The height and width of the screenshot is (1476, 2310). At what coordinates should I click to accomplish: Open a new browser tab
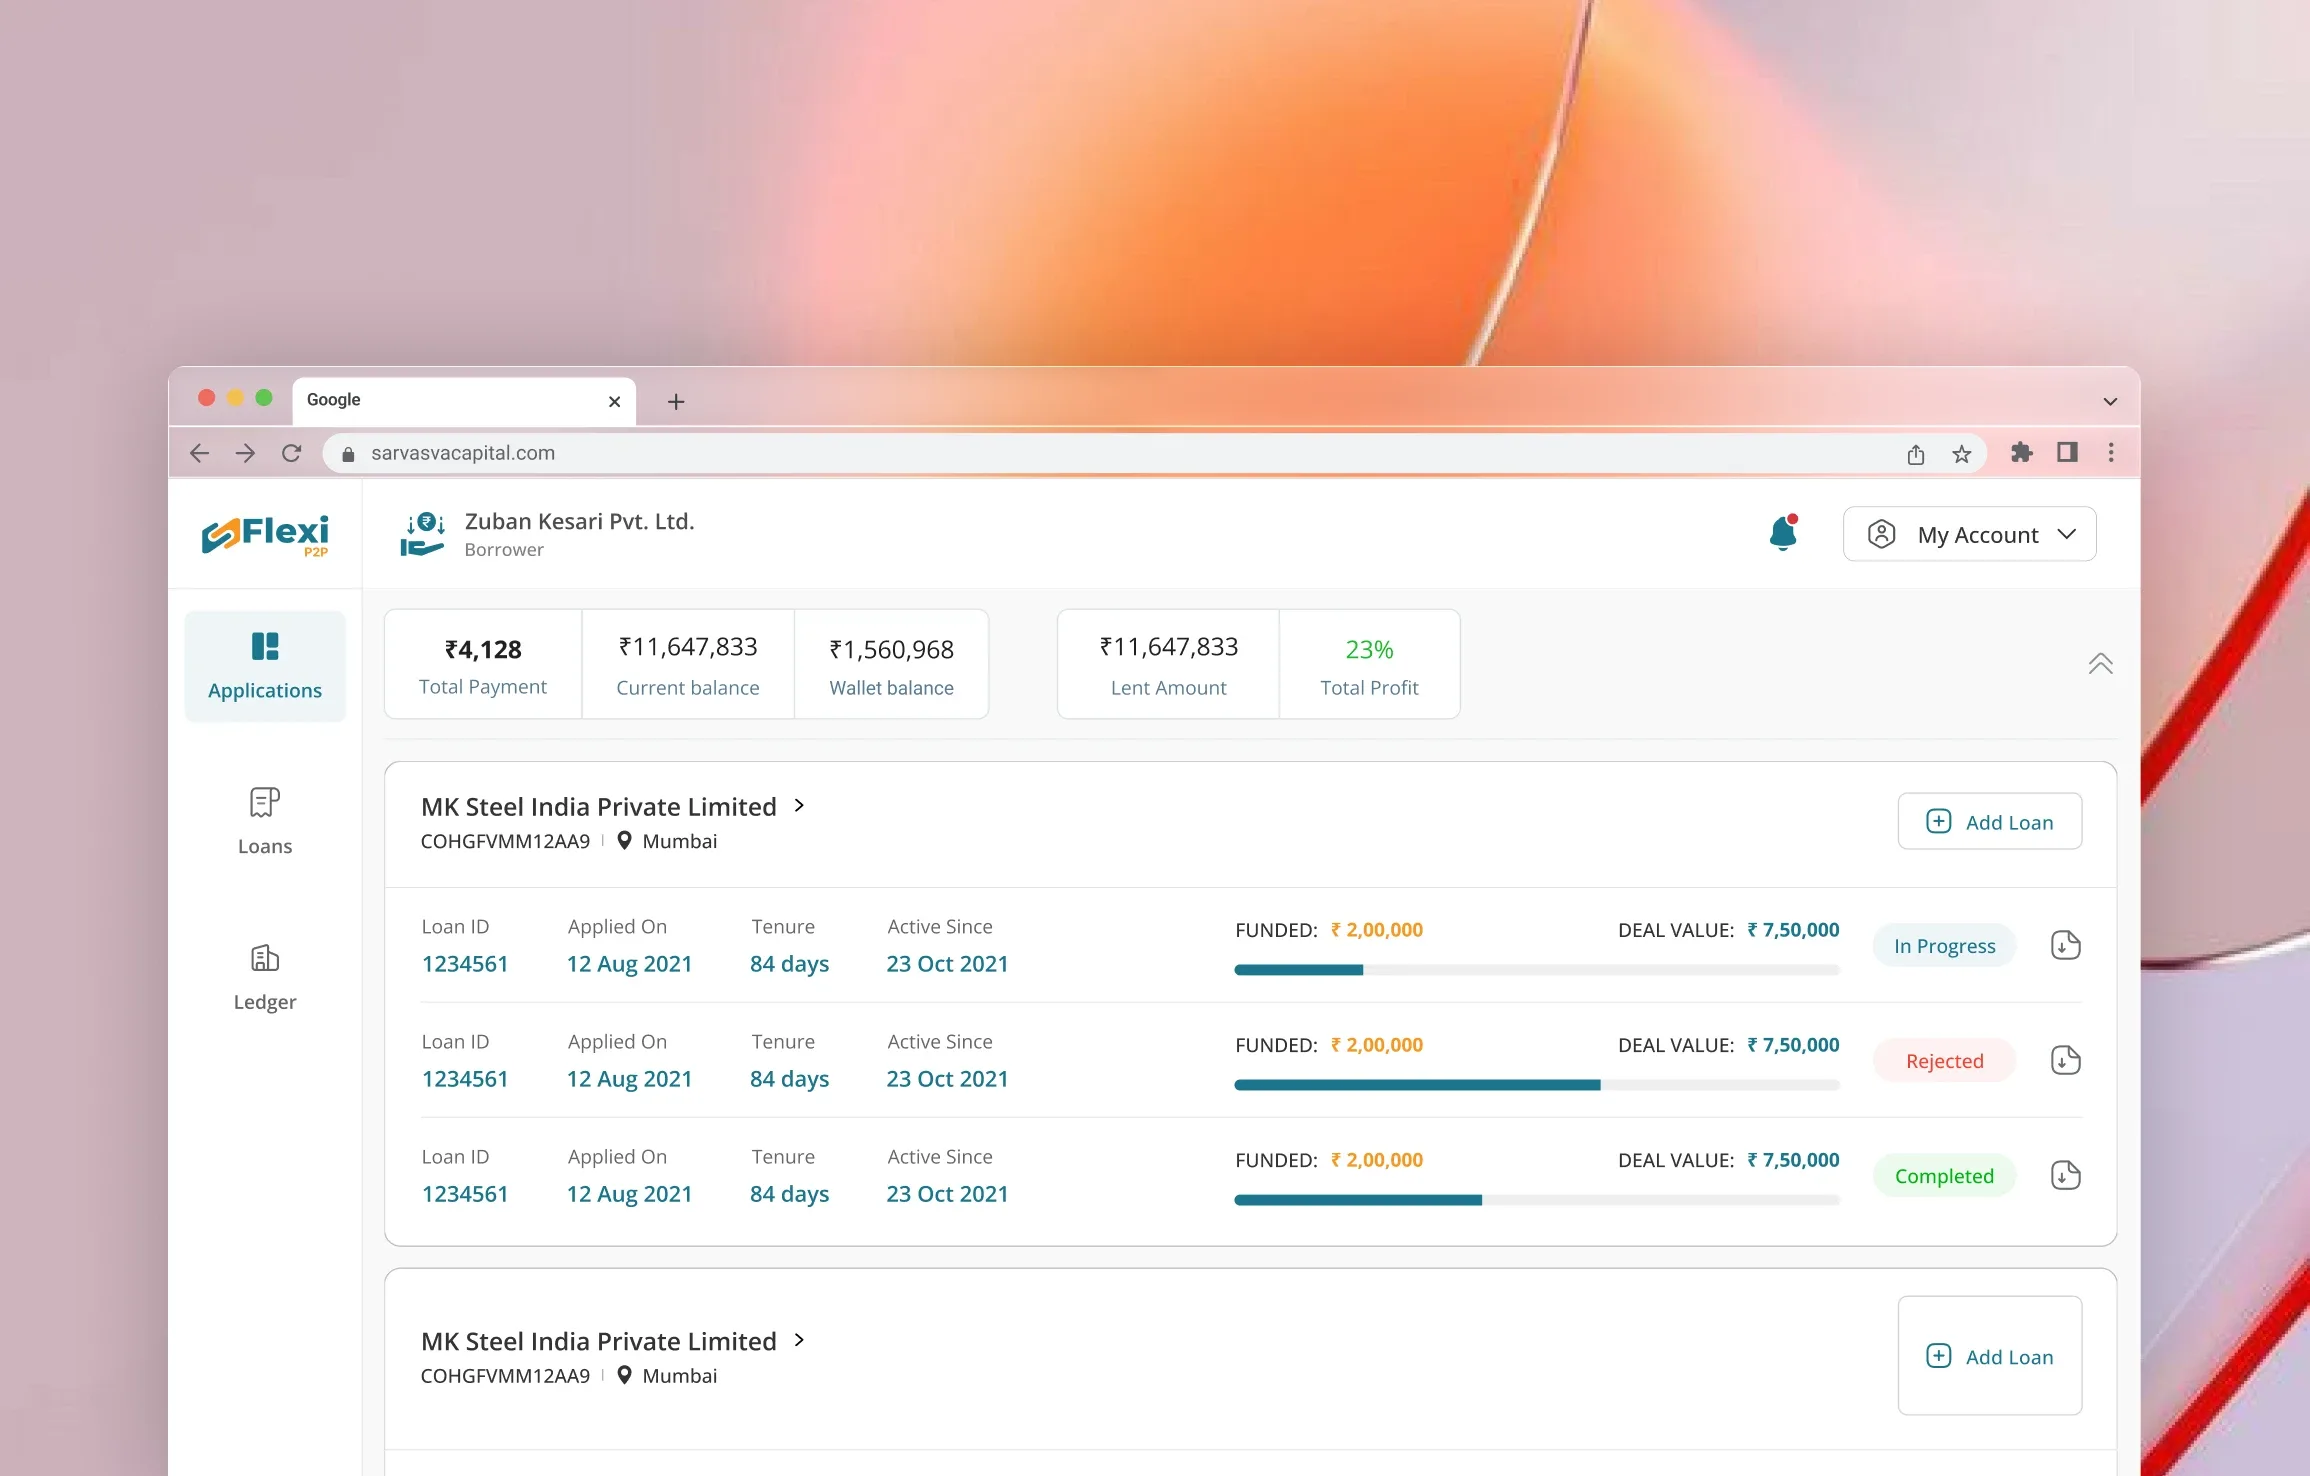[676, 401]
